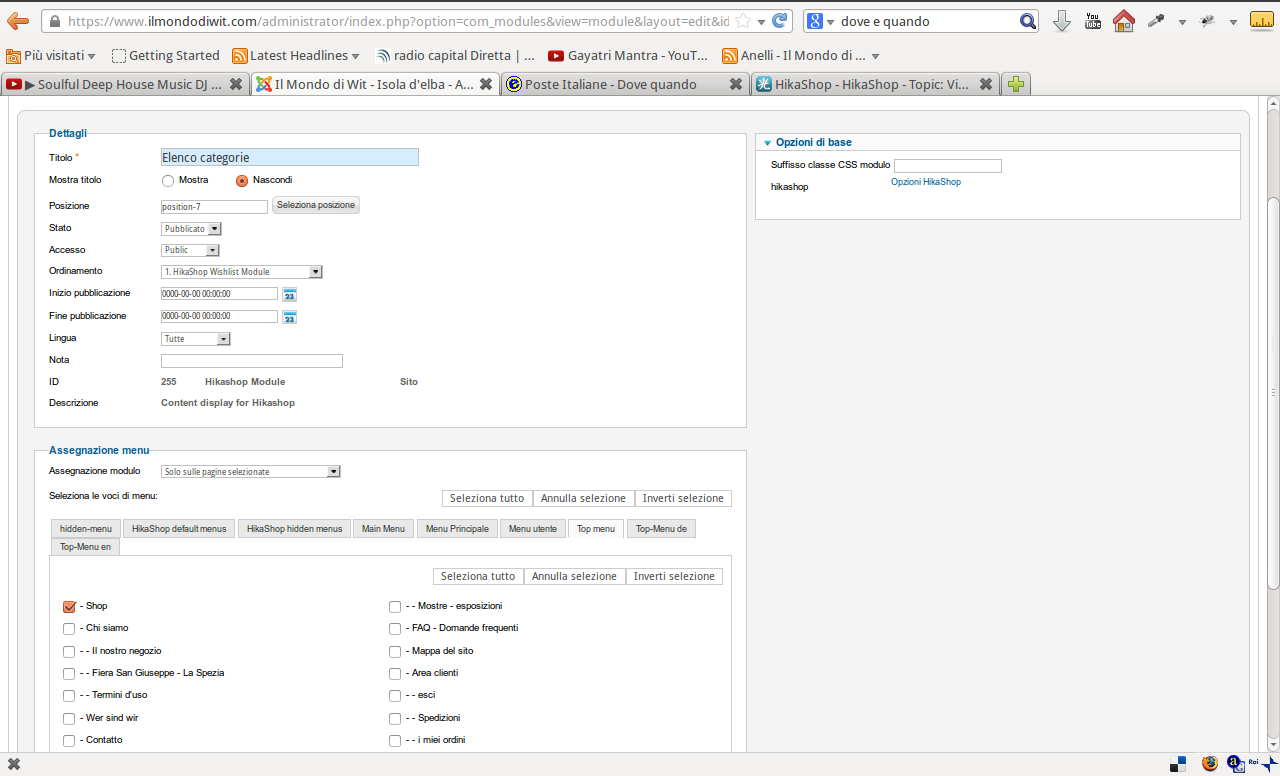
Task: Click the Firefox icon in the status bar
Action: (1210, 764)
